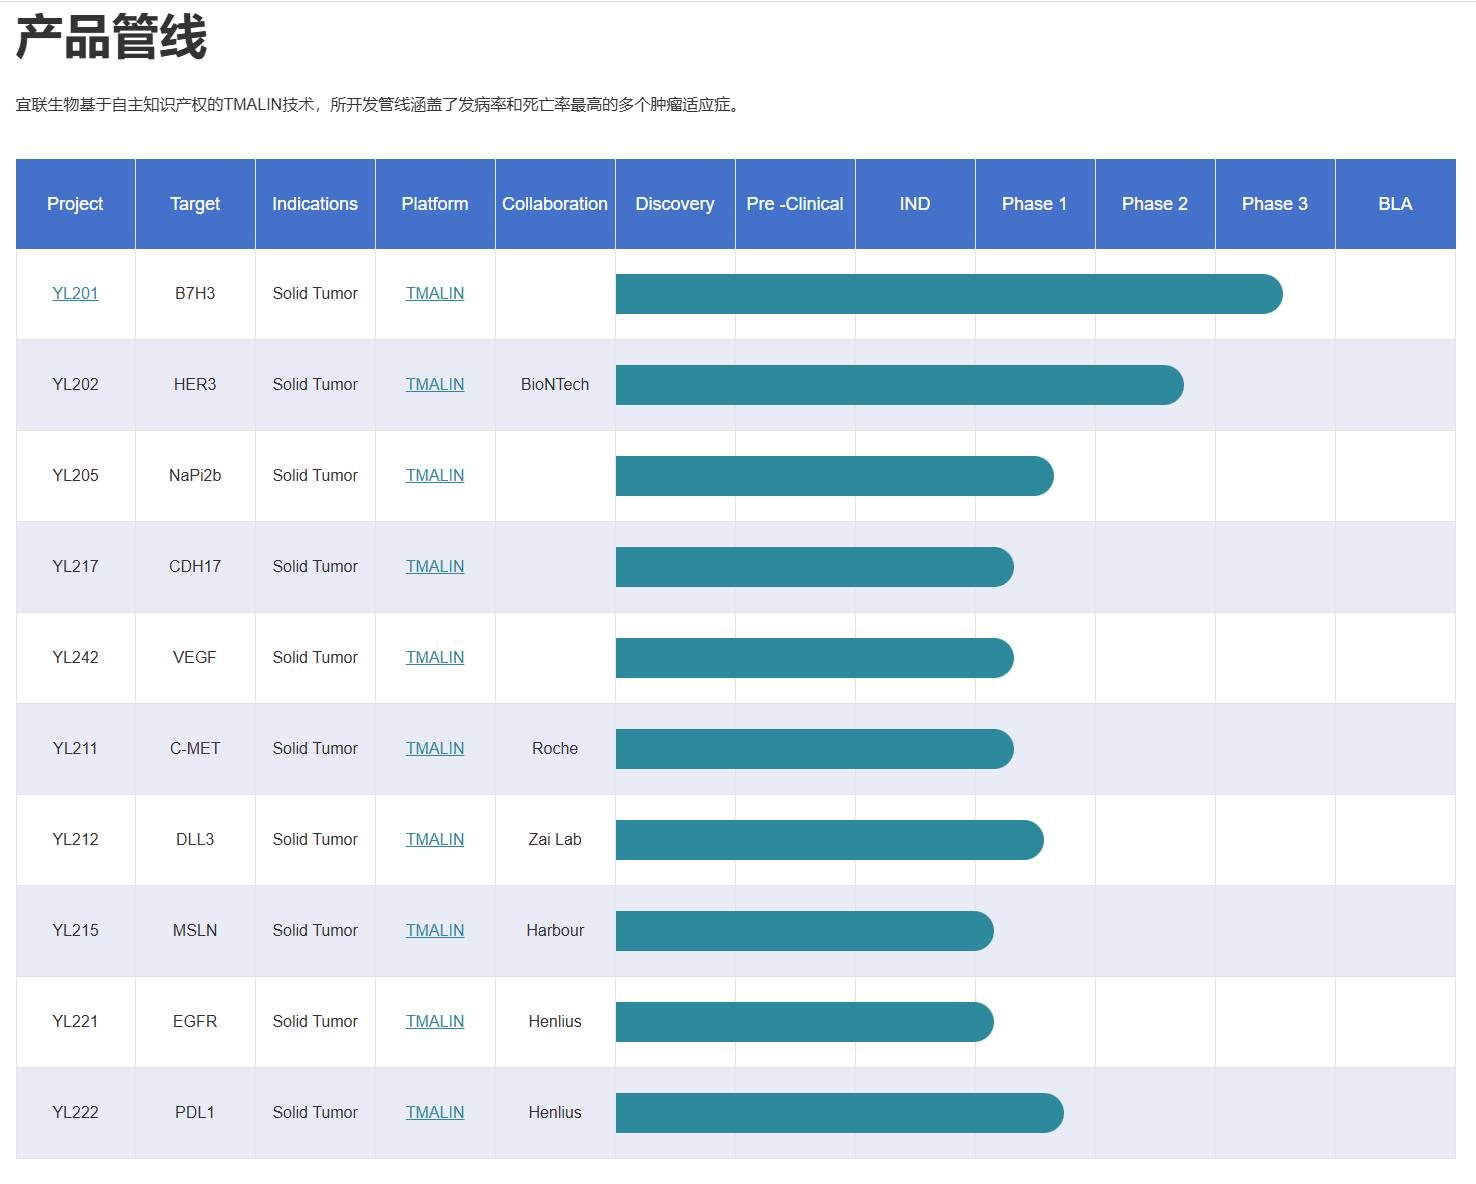
Task: Click the 产品管线 page heading
Action: [x=111, y=38]
